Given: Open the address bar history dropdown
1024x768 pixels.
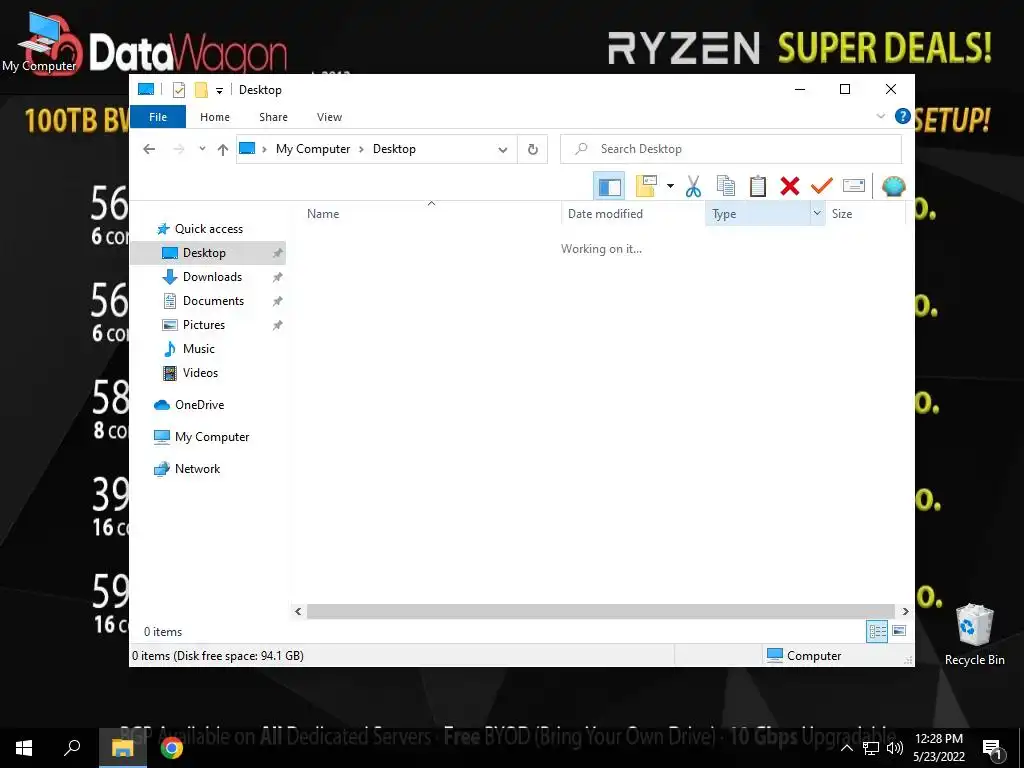Looking at the screenshot, I should [503, 150].
